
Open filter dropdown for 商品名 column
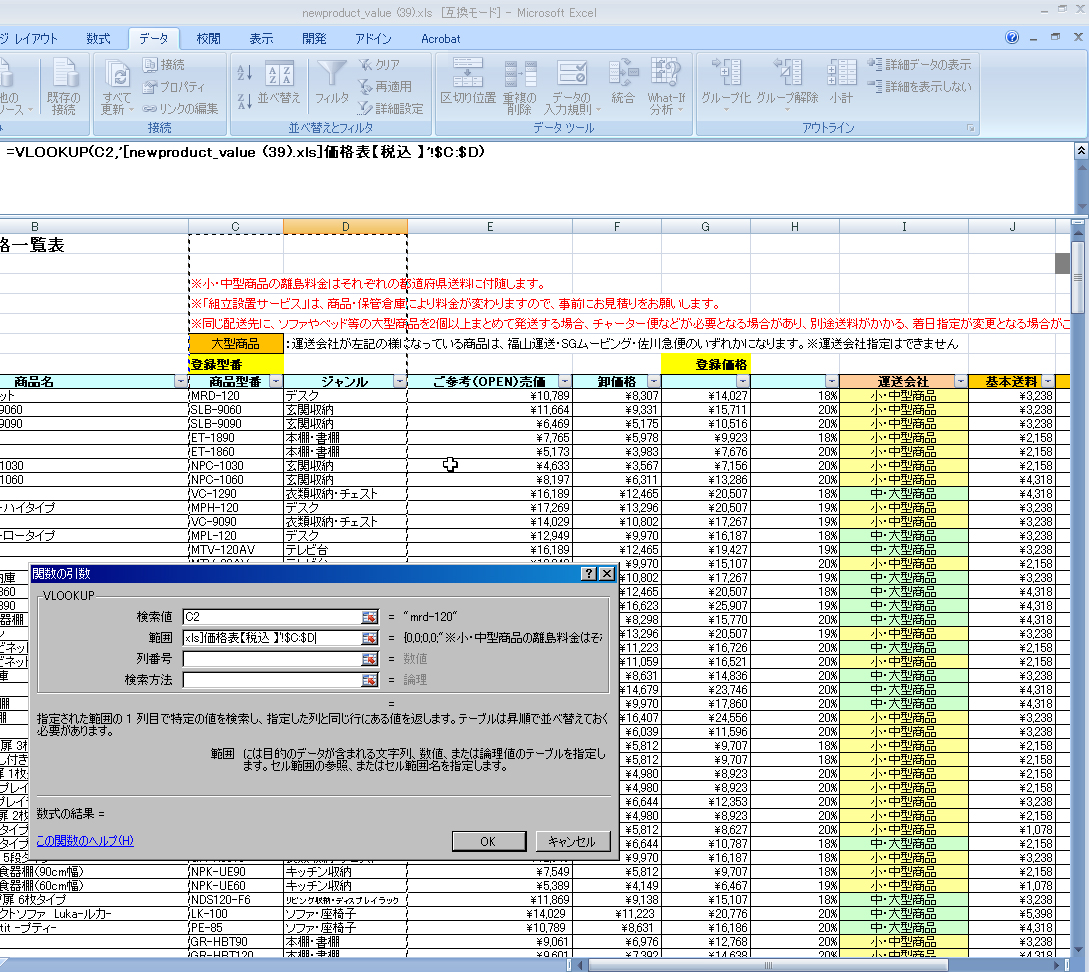click(181, 382)
